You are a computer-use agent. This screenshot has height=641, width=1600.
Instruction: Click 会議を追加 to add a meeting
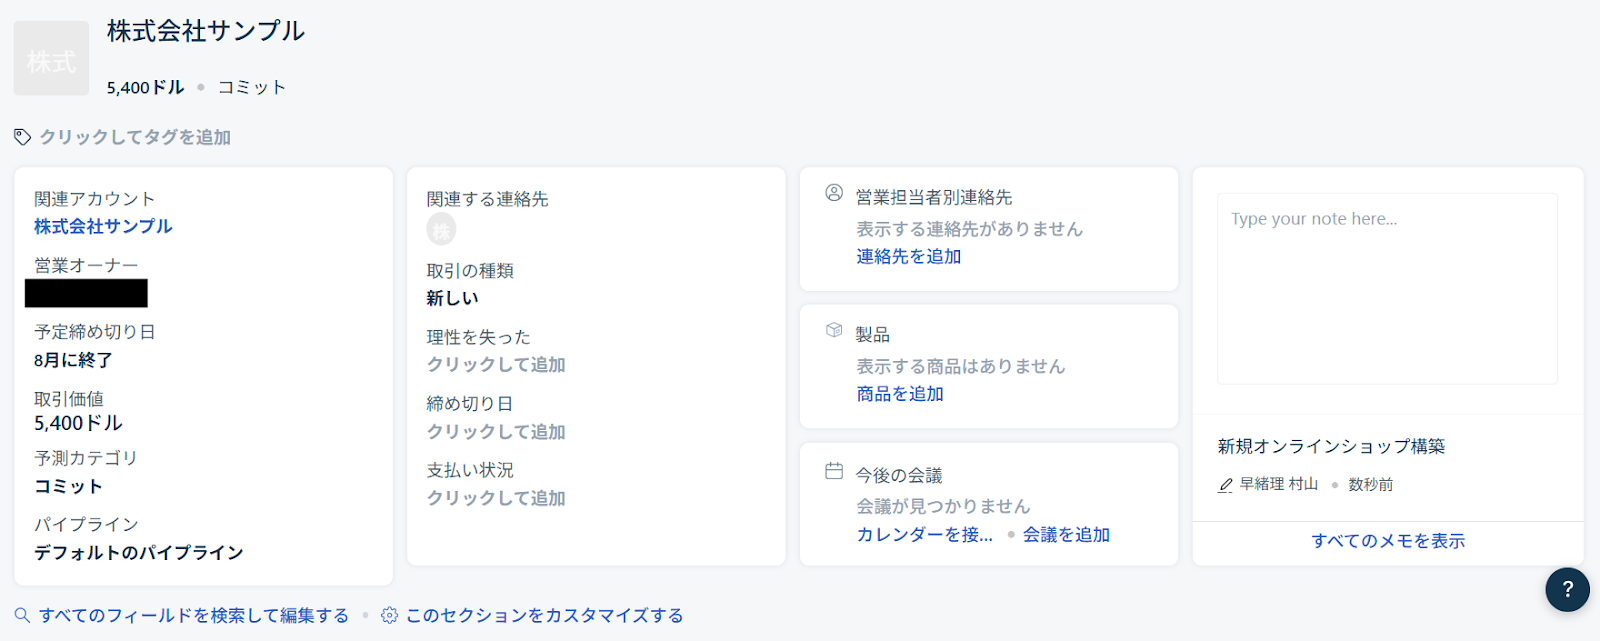1066,535
